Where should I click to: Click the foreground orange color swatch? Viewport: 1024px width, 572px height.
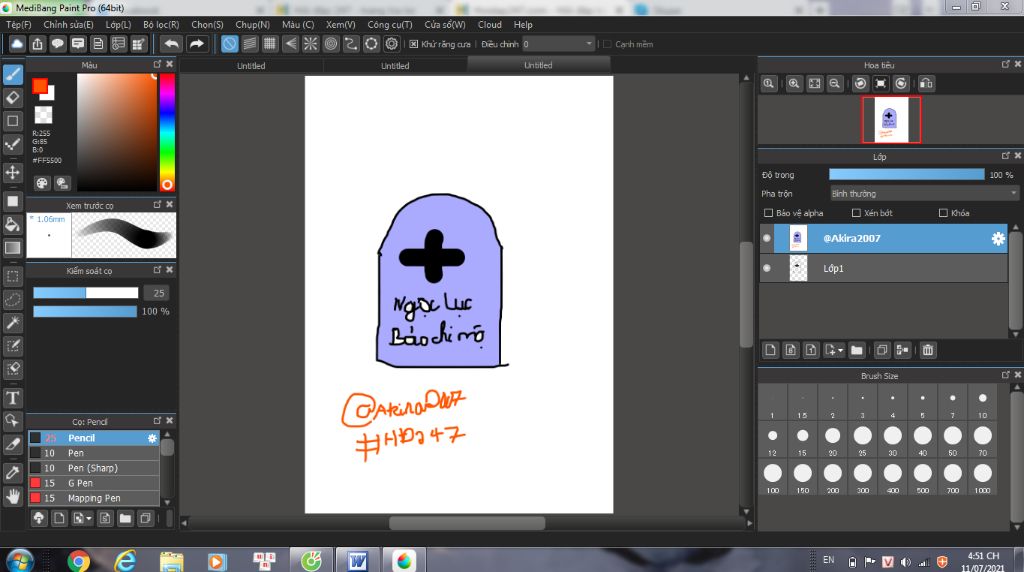(x=40, y=86)
